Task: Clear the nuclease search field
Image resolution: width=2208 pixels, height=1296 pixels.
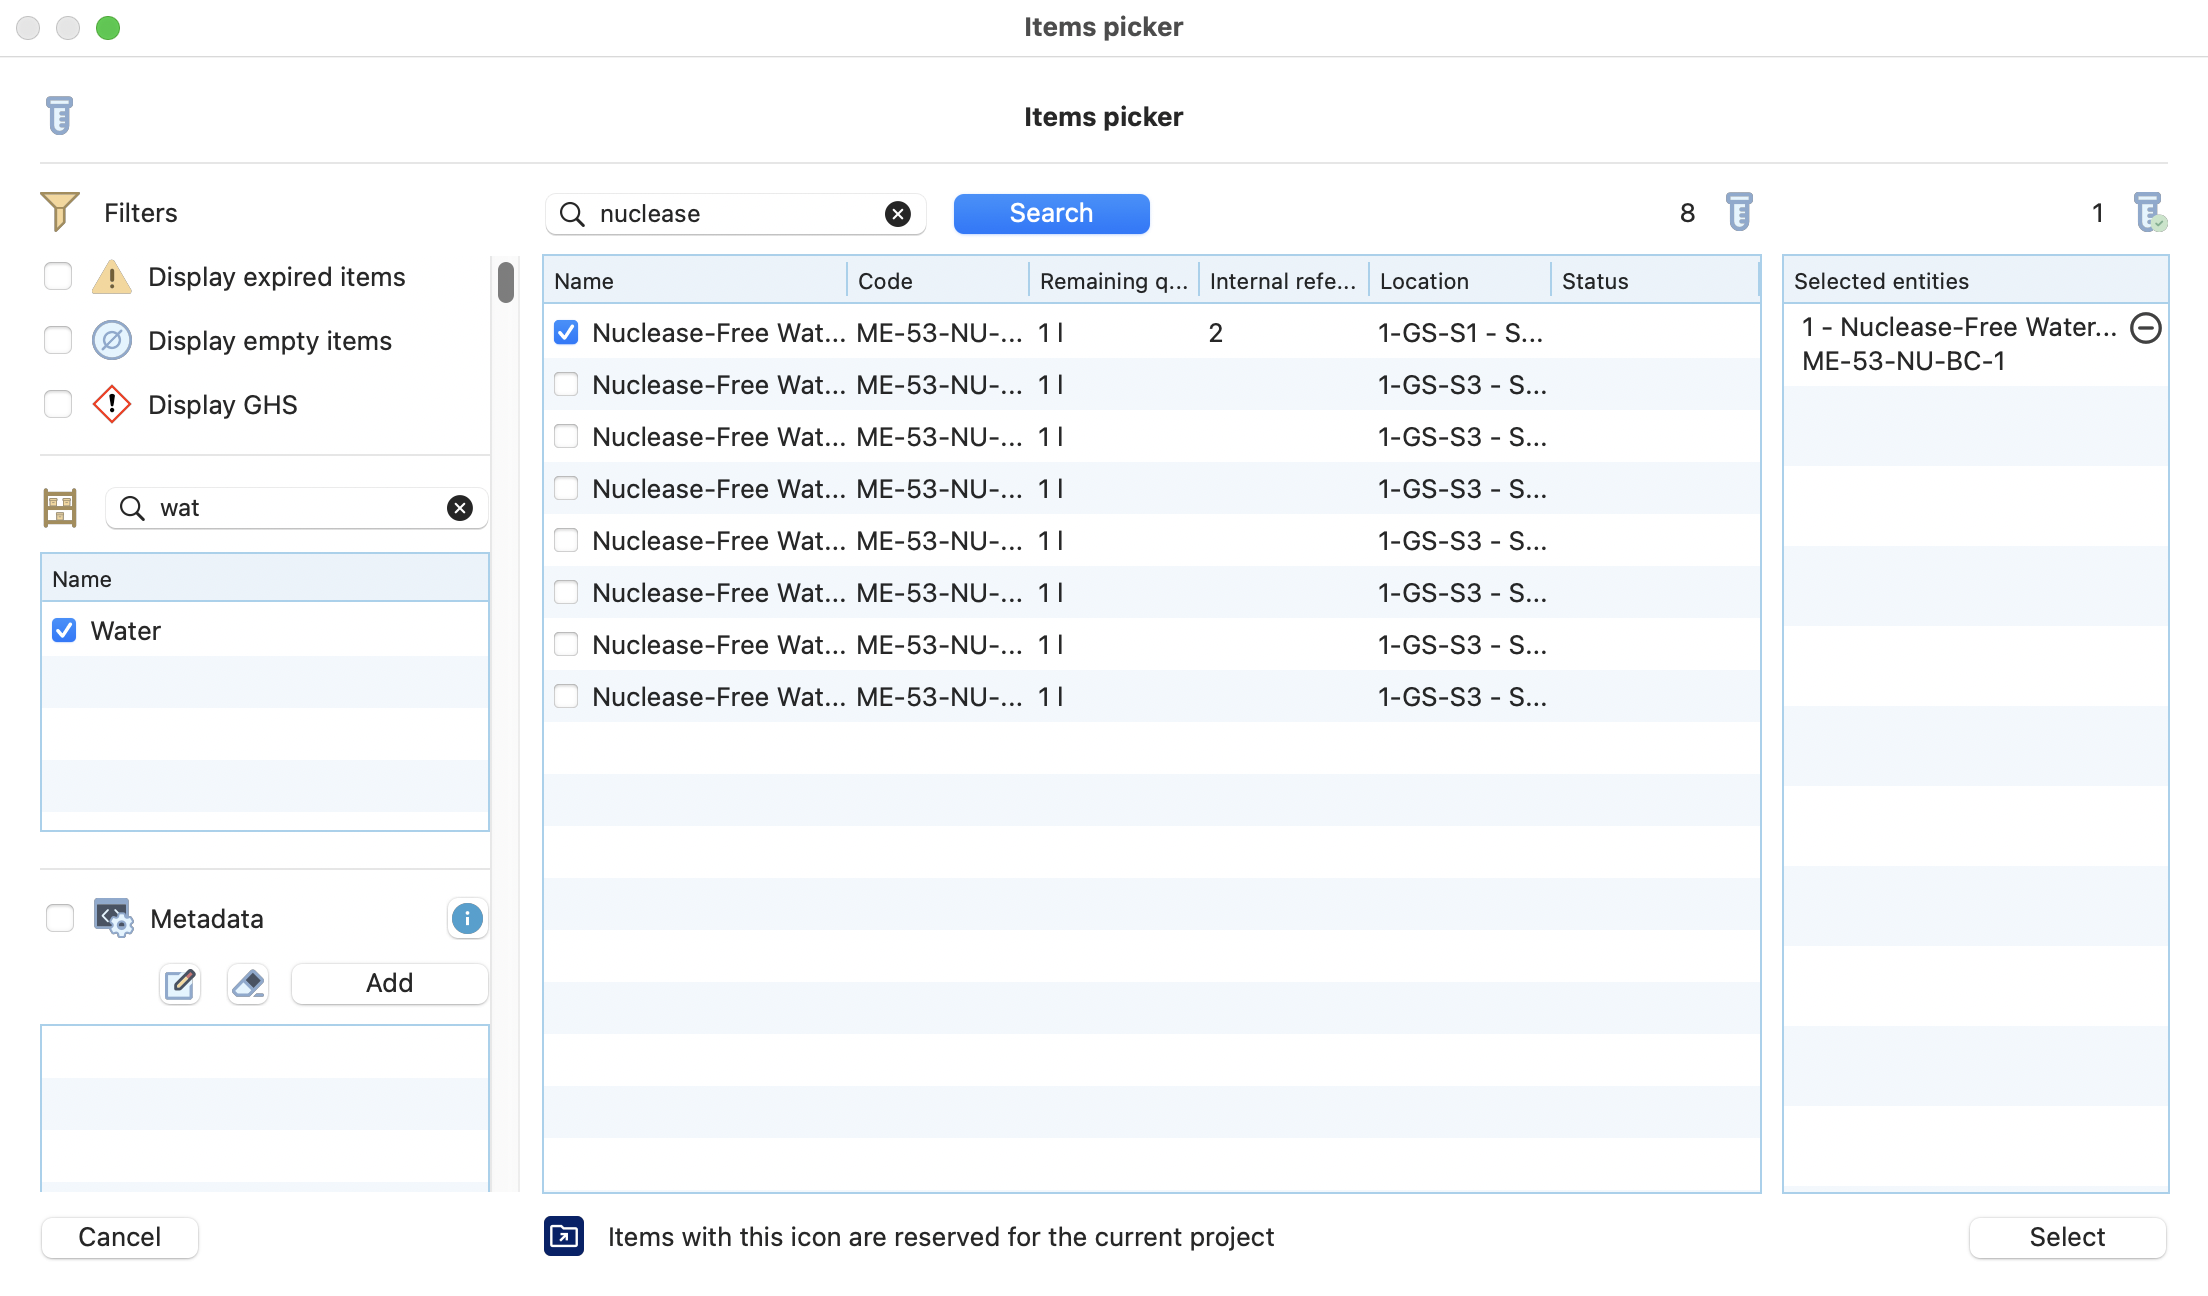Action: 897,214
